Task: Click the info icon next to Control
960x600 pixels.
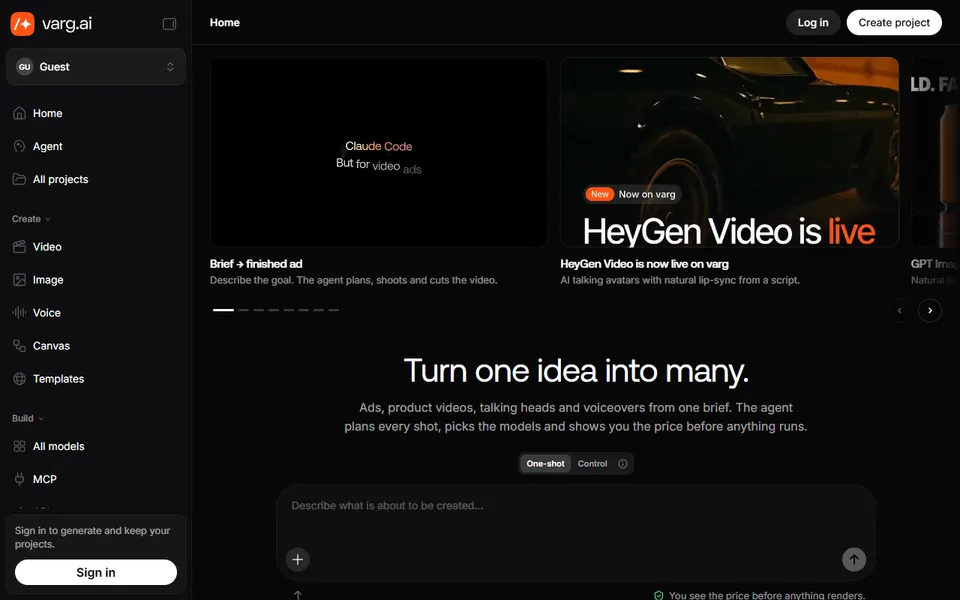Action: point(623,464)
